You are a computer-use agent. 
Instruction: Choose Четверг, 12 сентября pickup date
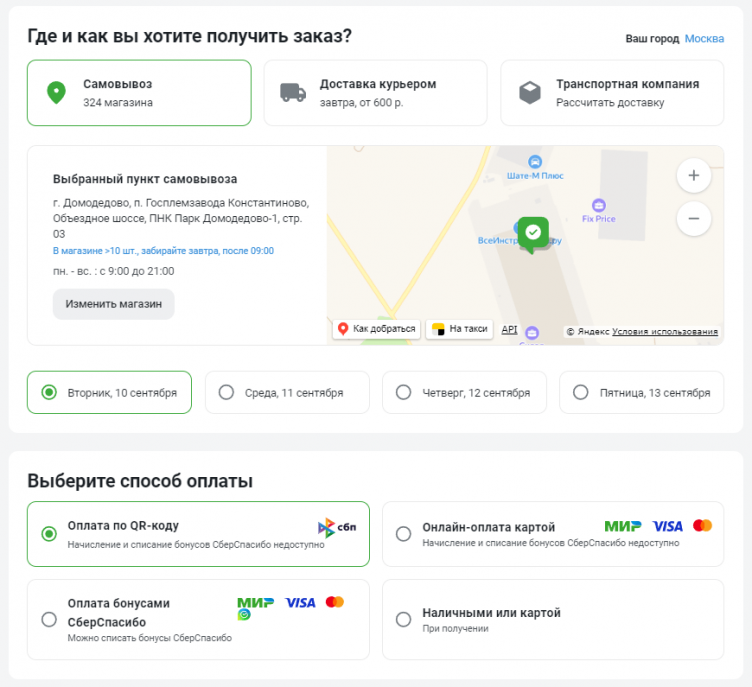(x=464, y=392)
